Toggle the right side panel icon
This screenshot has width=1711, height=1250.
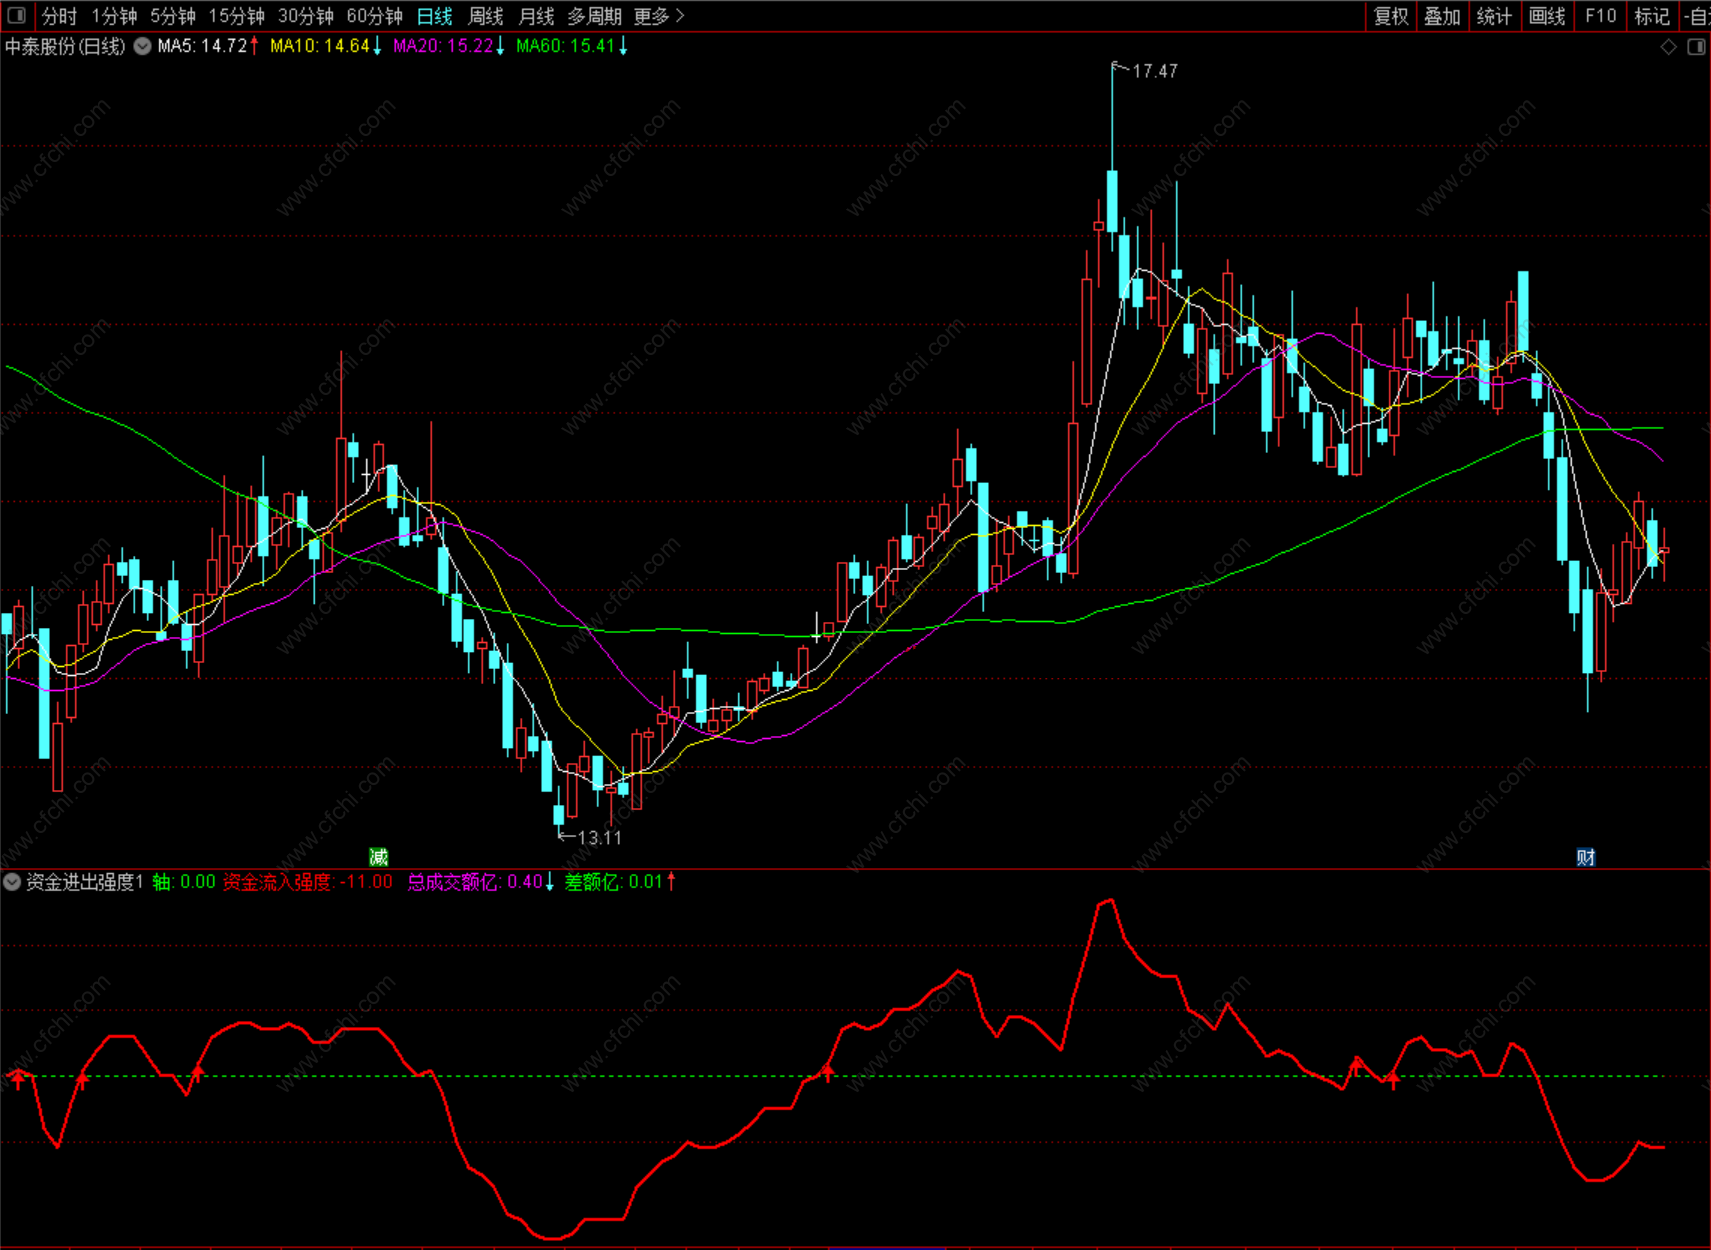pyautogui.click(x=1696, y=47)
